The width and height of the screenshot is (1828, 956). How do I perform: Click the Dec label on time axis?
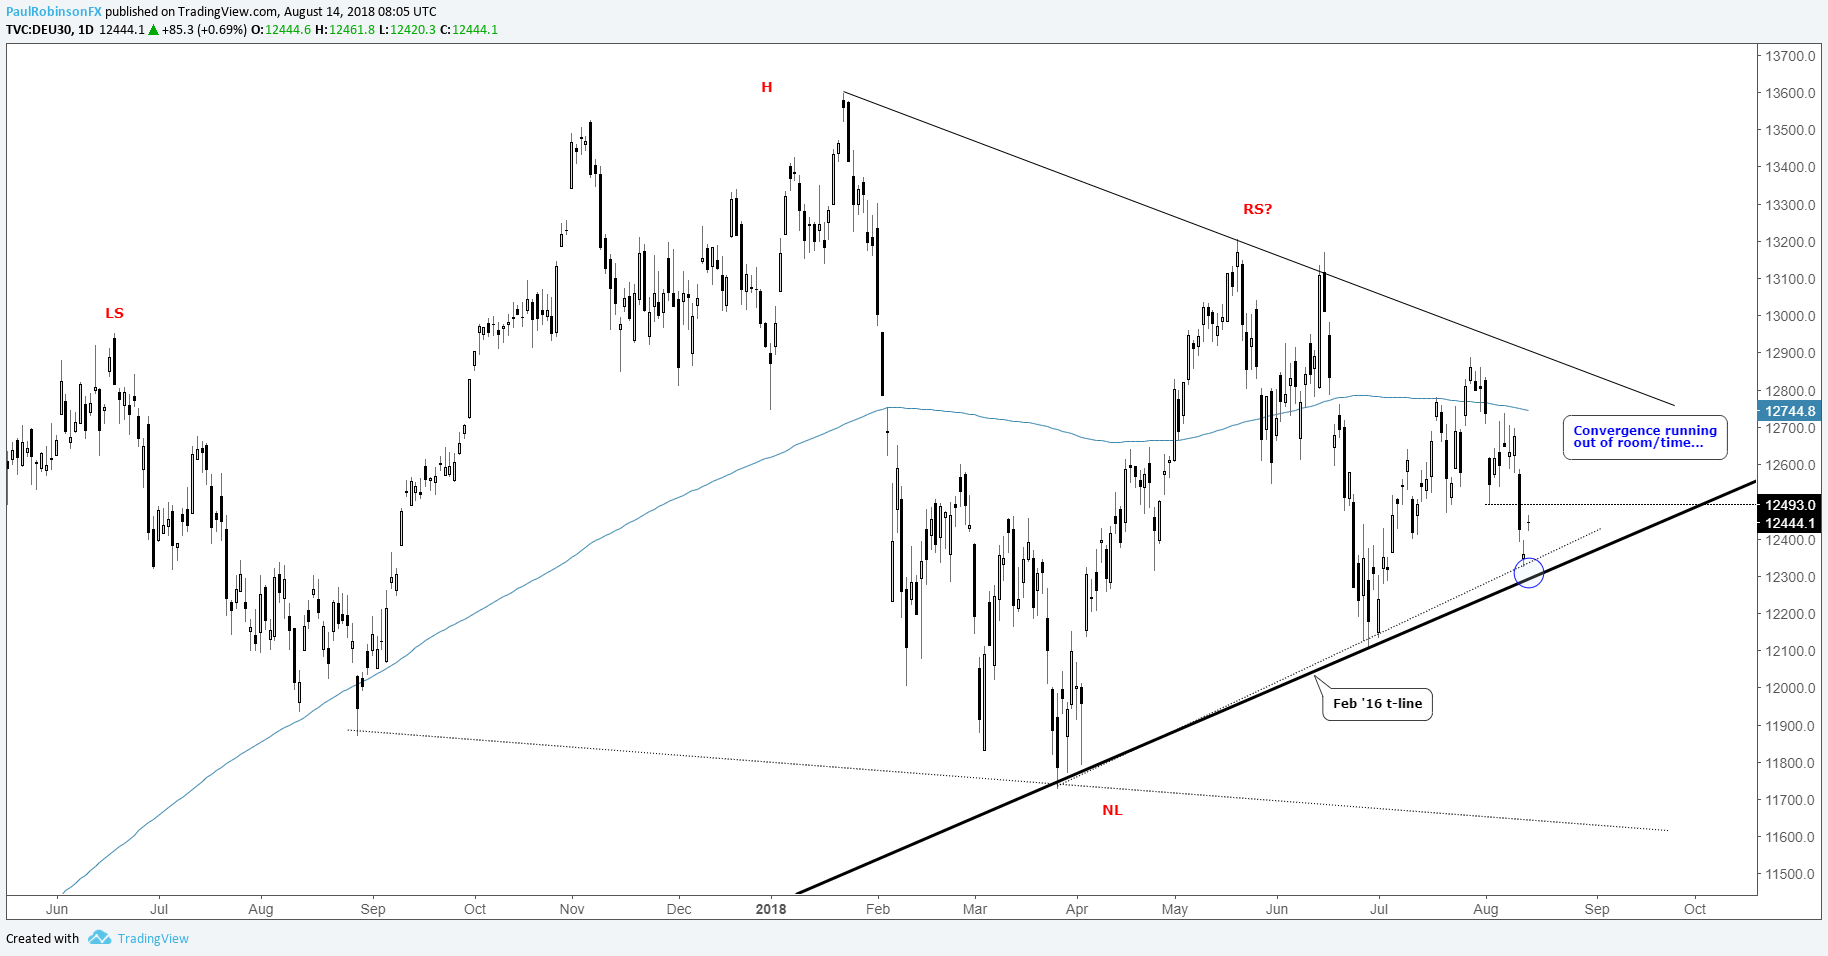pos(679,909)
